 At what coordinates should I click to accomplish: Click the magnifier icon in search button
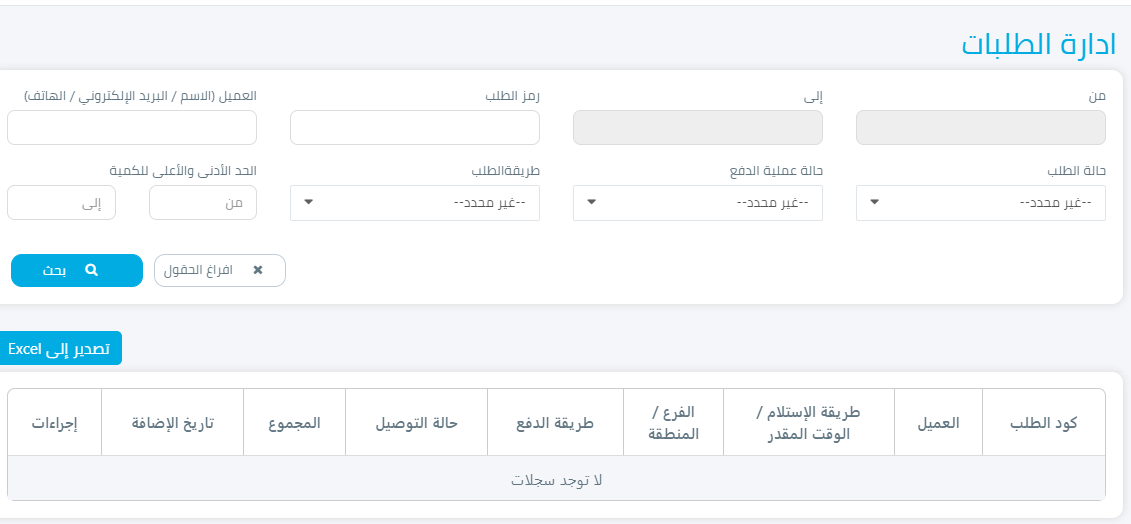91,270
